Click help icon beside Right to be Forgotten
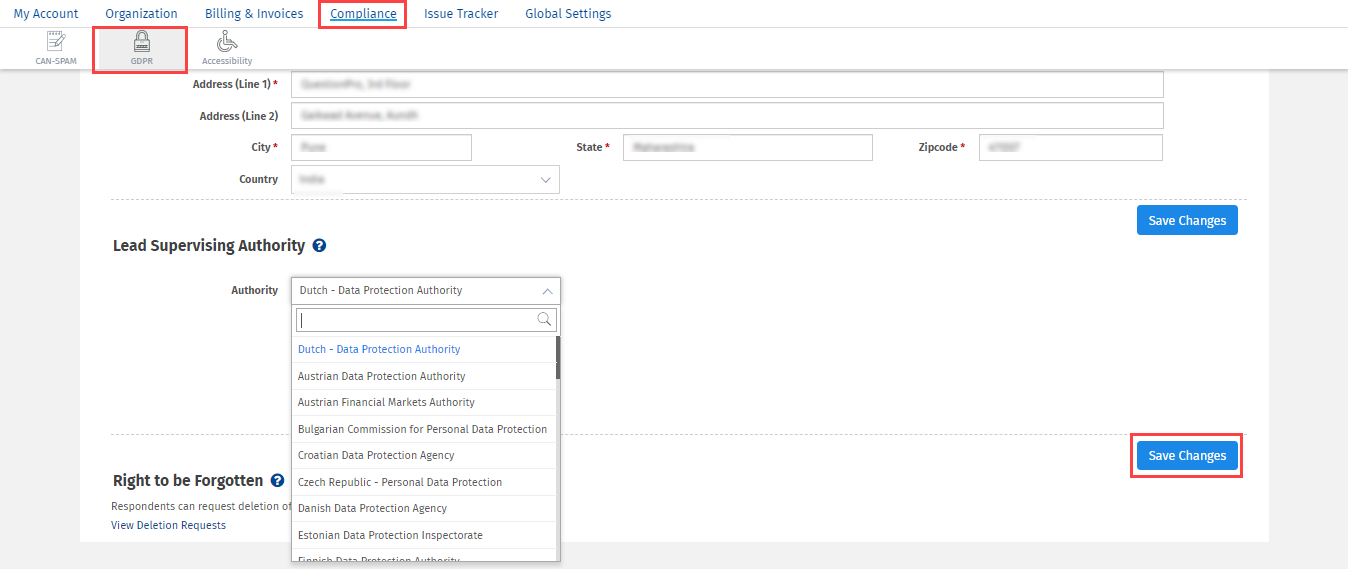The width and height of the screenshot is (1348, 569). (x=277, y=481)
